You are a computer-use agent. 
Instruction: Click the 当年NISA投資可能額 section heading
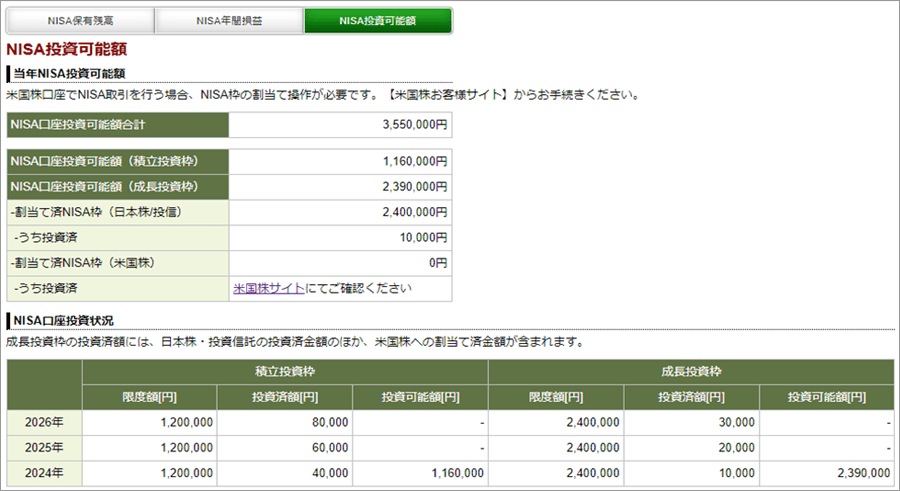pos(69,74)
